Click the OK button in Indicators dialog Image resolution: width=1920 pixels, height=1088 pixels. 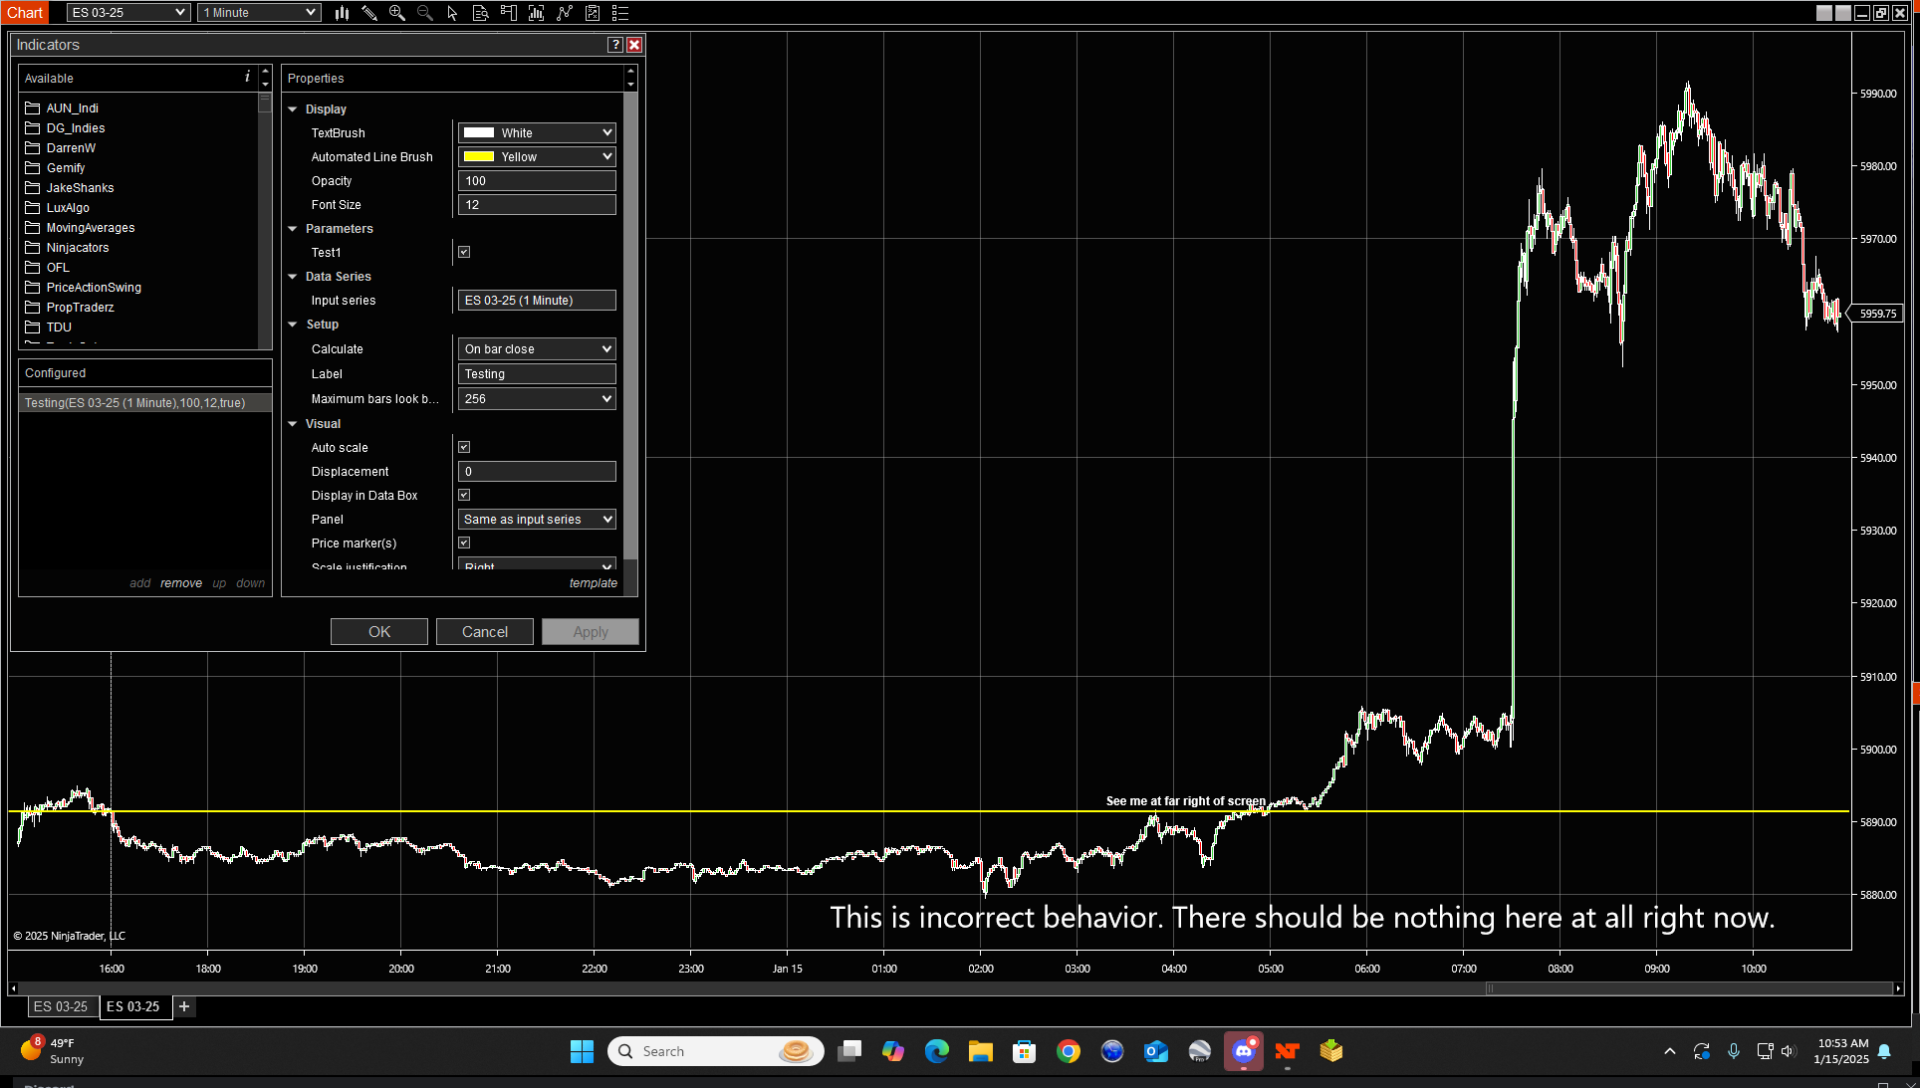[x=379, y=631]
